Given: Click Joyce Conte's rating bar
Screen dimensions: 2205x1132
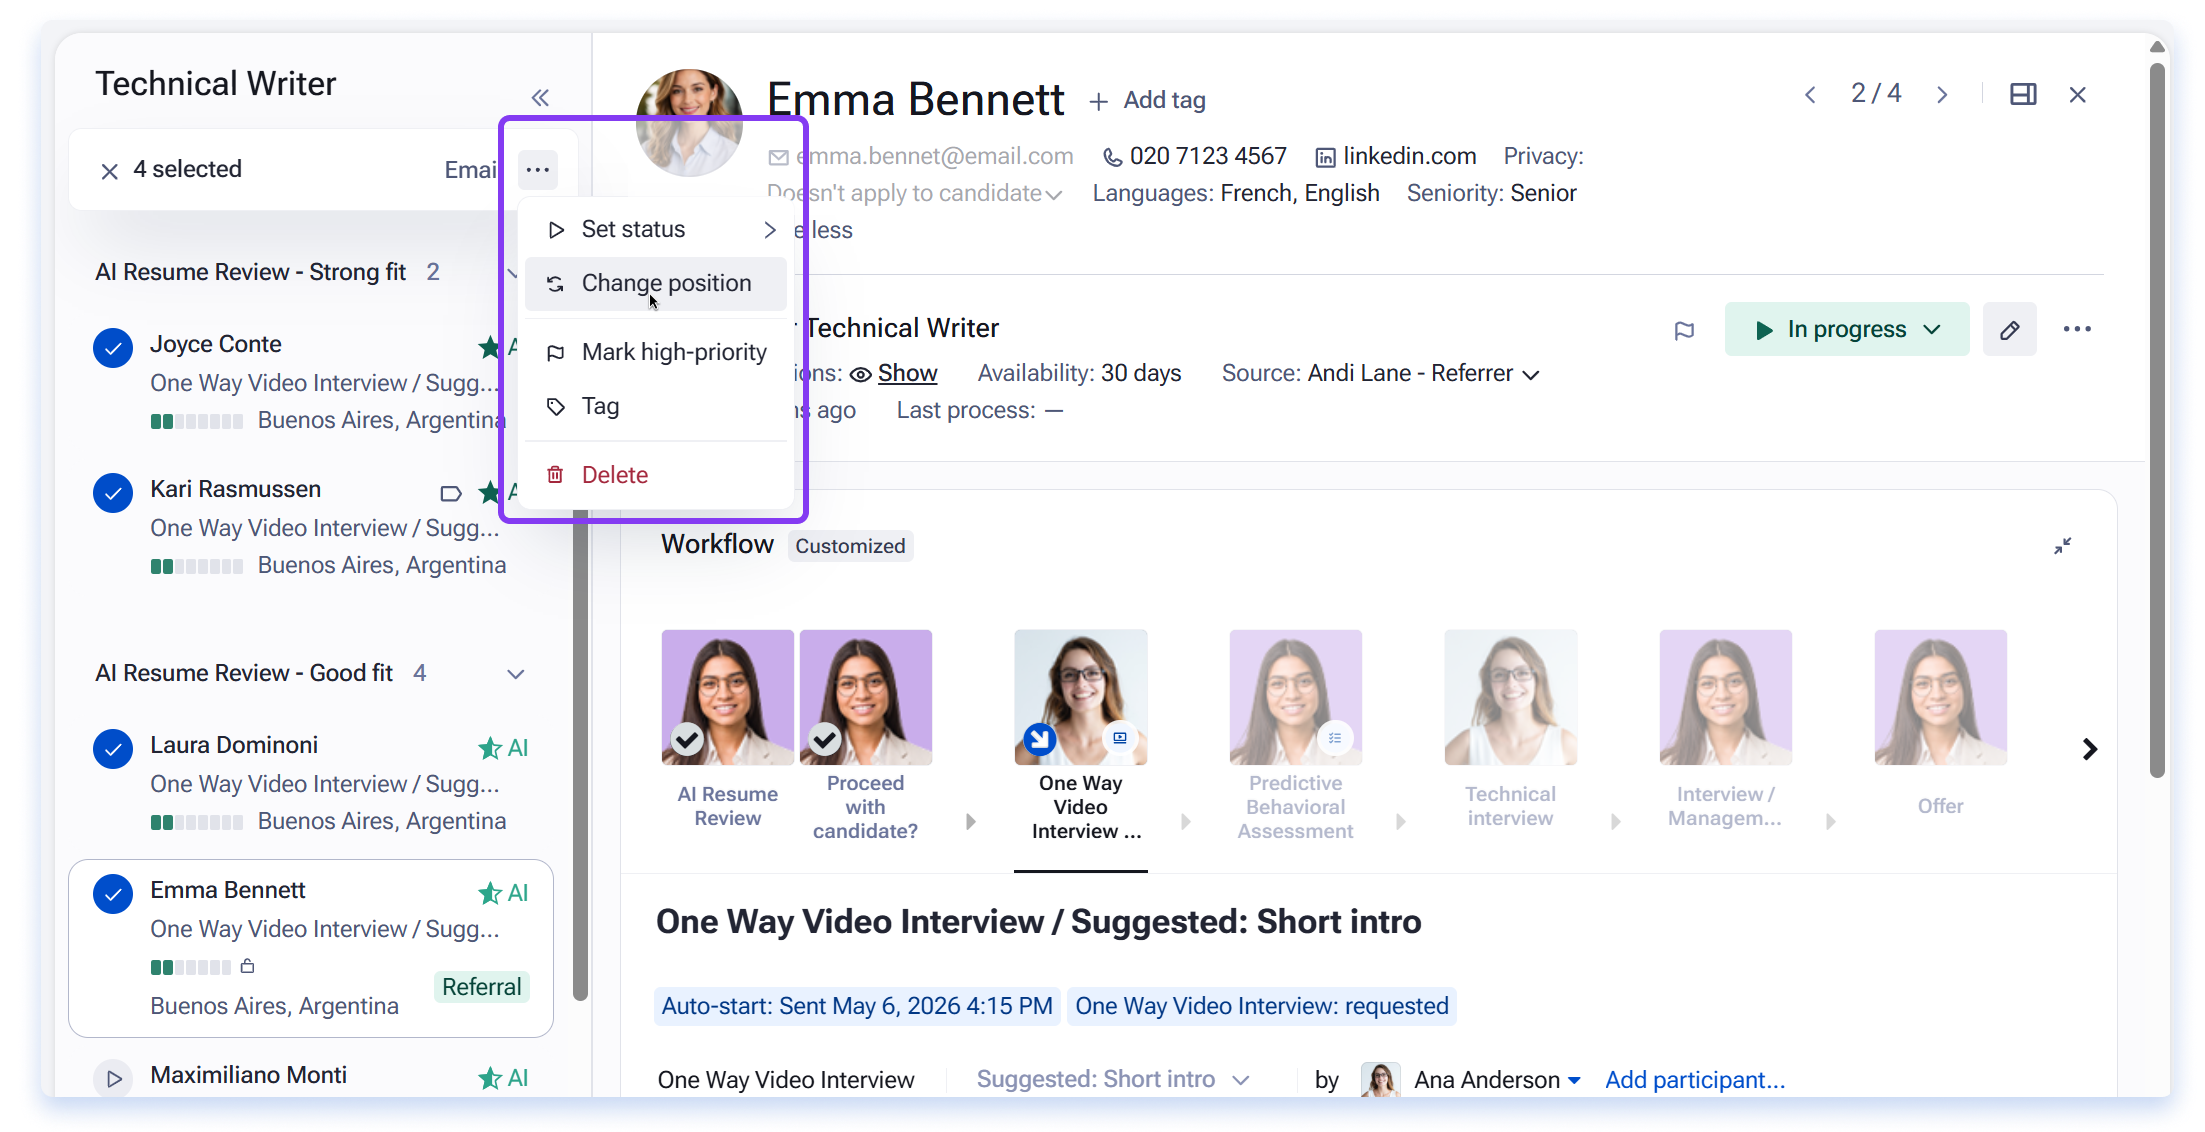Looking at the screenshot, I should [197, 421].
